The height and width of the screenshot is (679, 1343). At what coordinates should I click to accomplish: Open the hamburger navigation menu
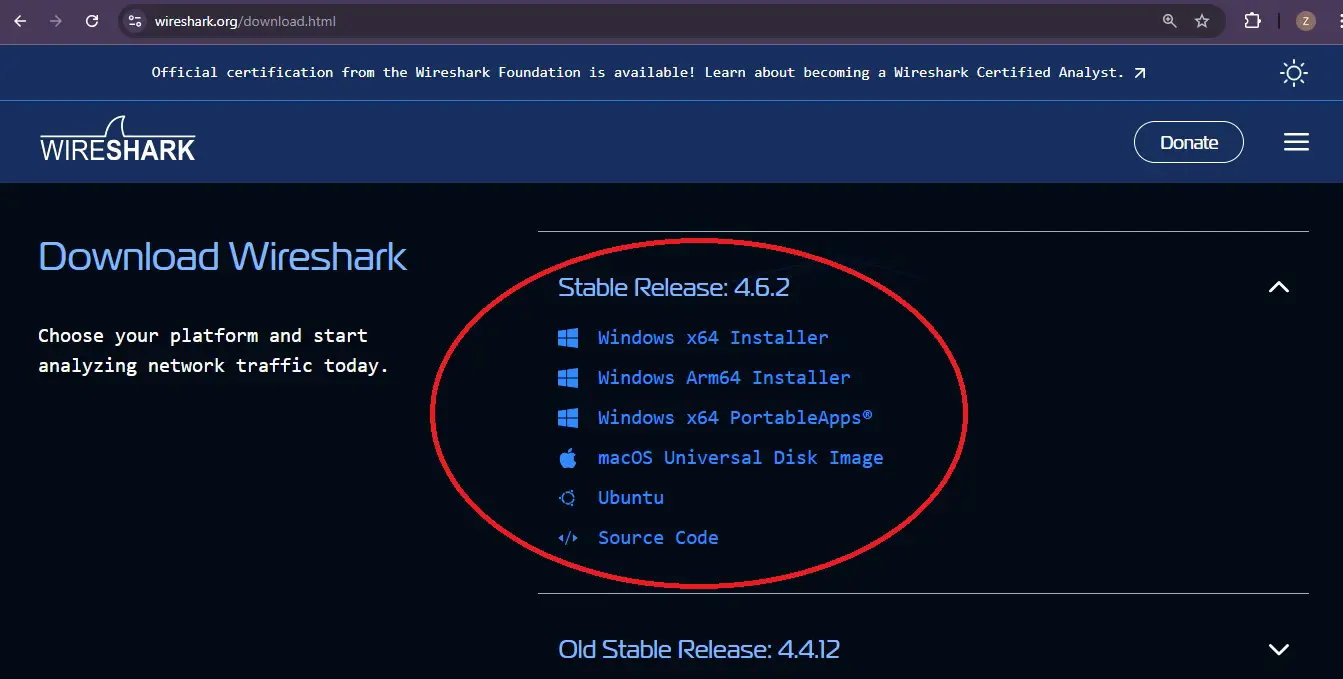coord(1296,142)
